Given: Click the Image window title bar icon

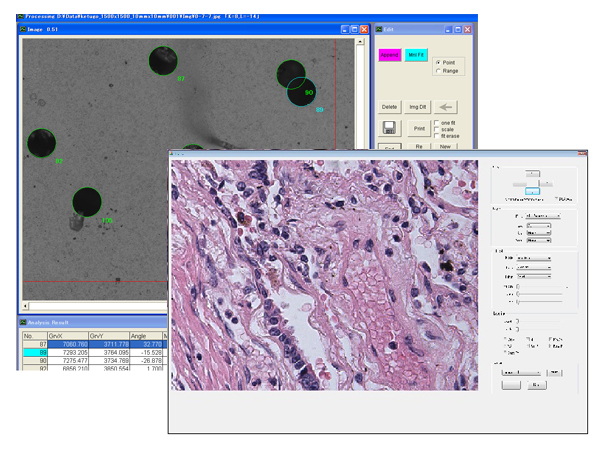Looking at the screenshot, I should click(x=23, y=29).
